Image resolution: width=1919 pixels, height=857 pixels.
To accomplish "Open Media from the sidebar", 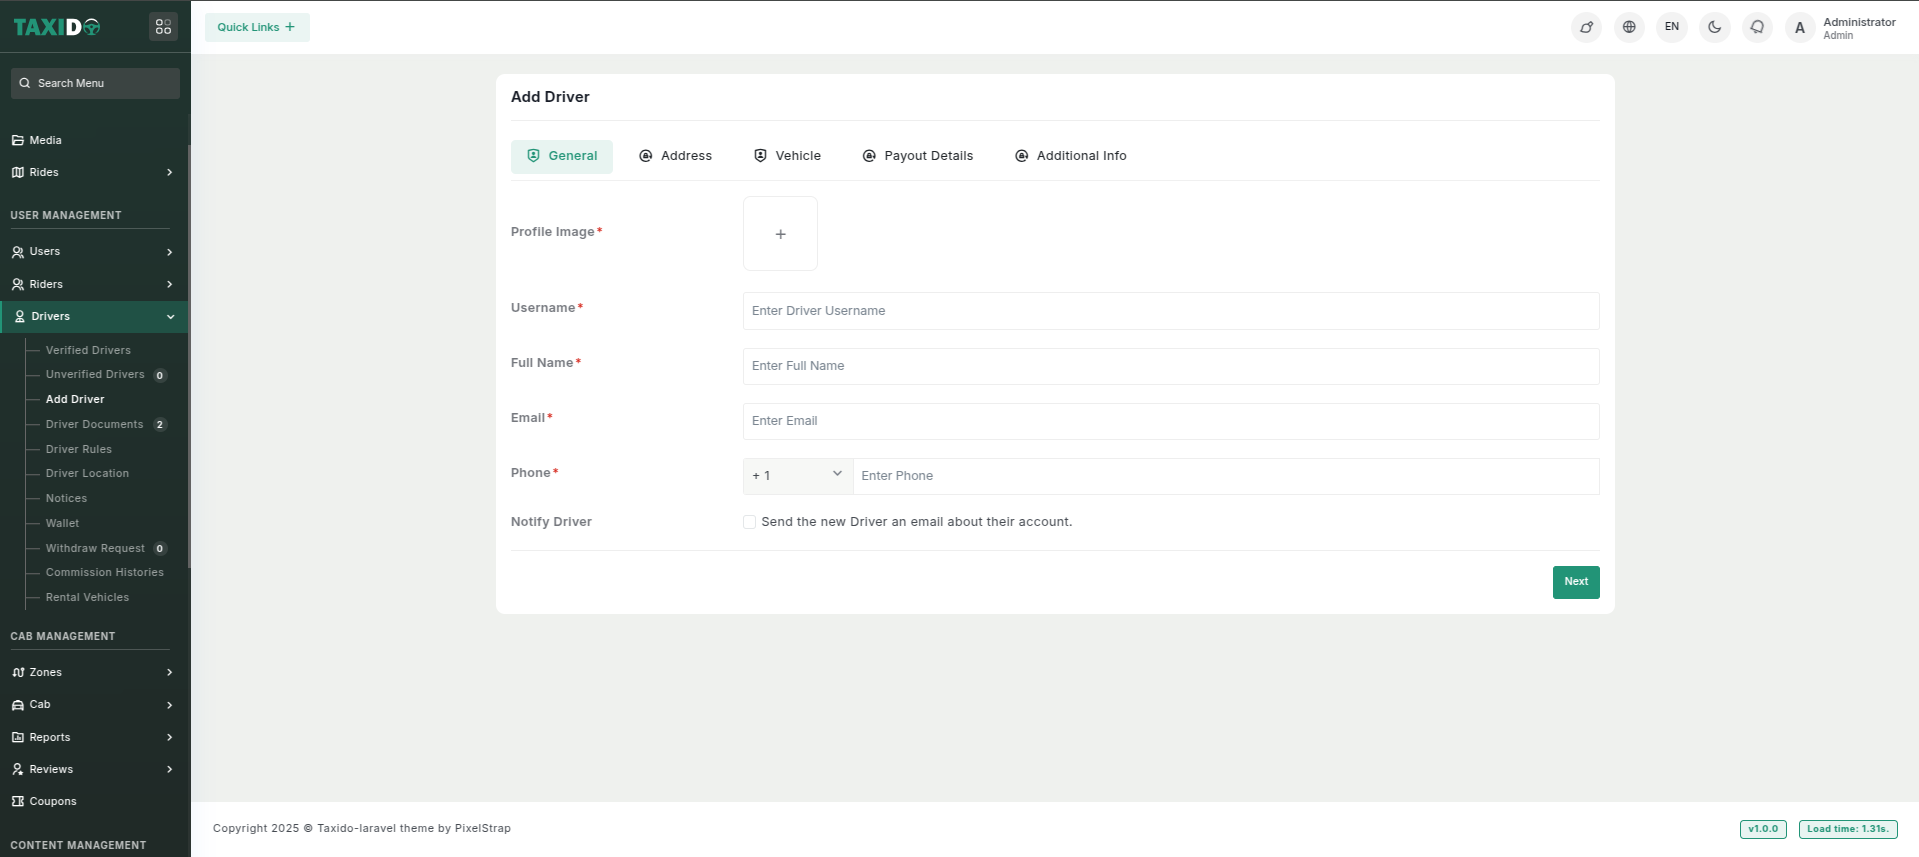I will point(46,140).
